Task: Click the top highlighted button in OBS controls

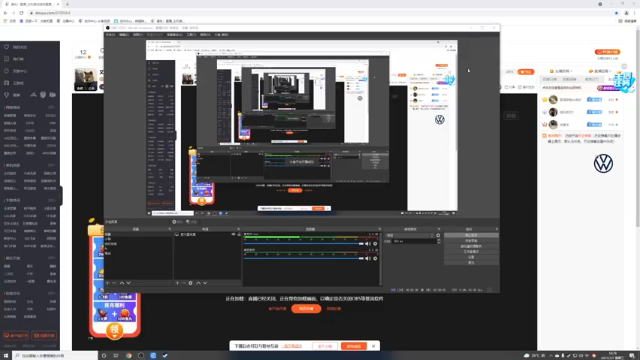Action: pos(471,236)
